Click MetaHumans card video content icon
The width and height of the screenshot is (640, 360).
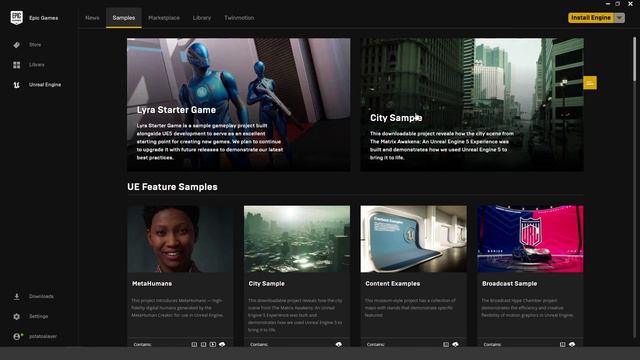[213, 344]
